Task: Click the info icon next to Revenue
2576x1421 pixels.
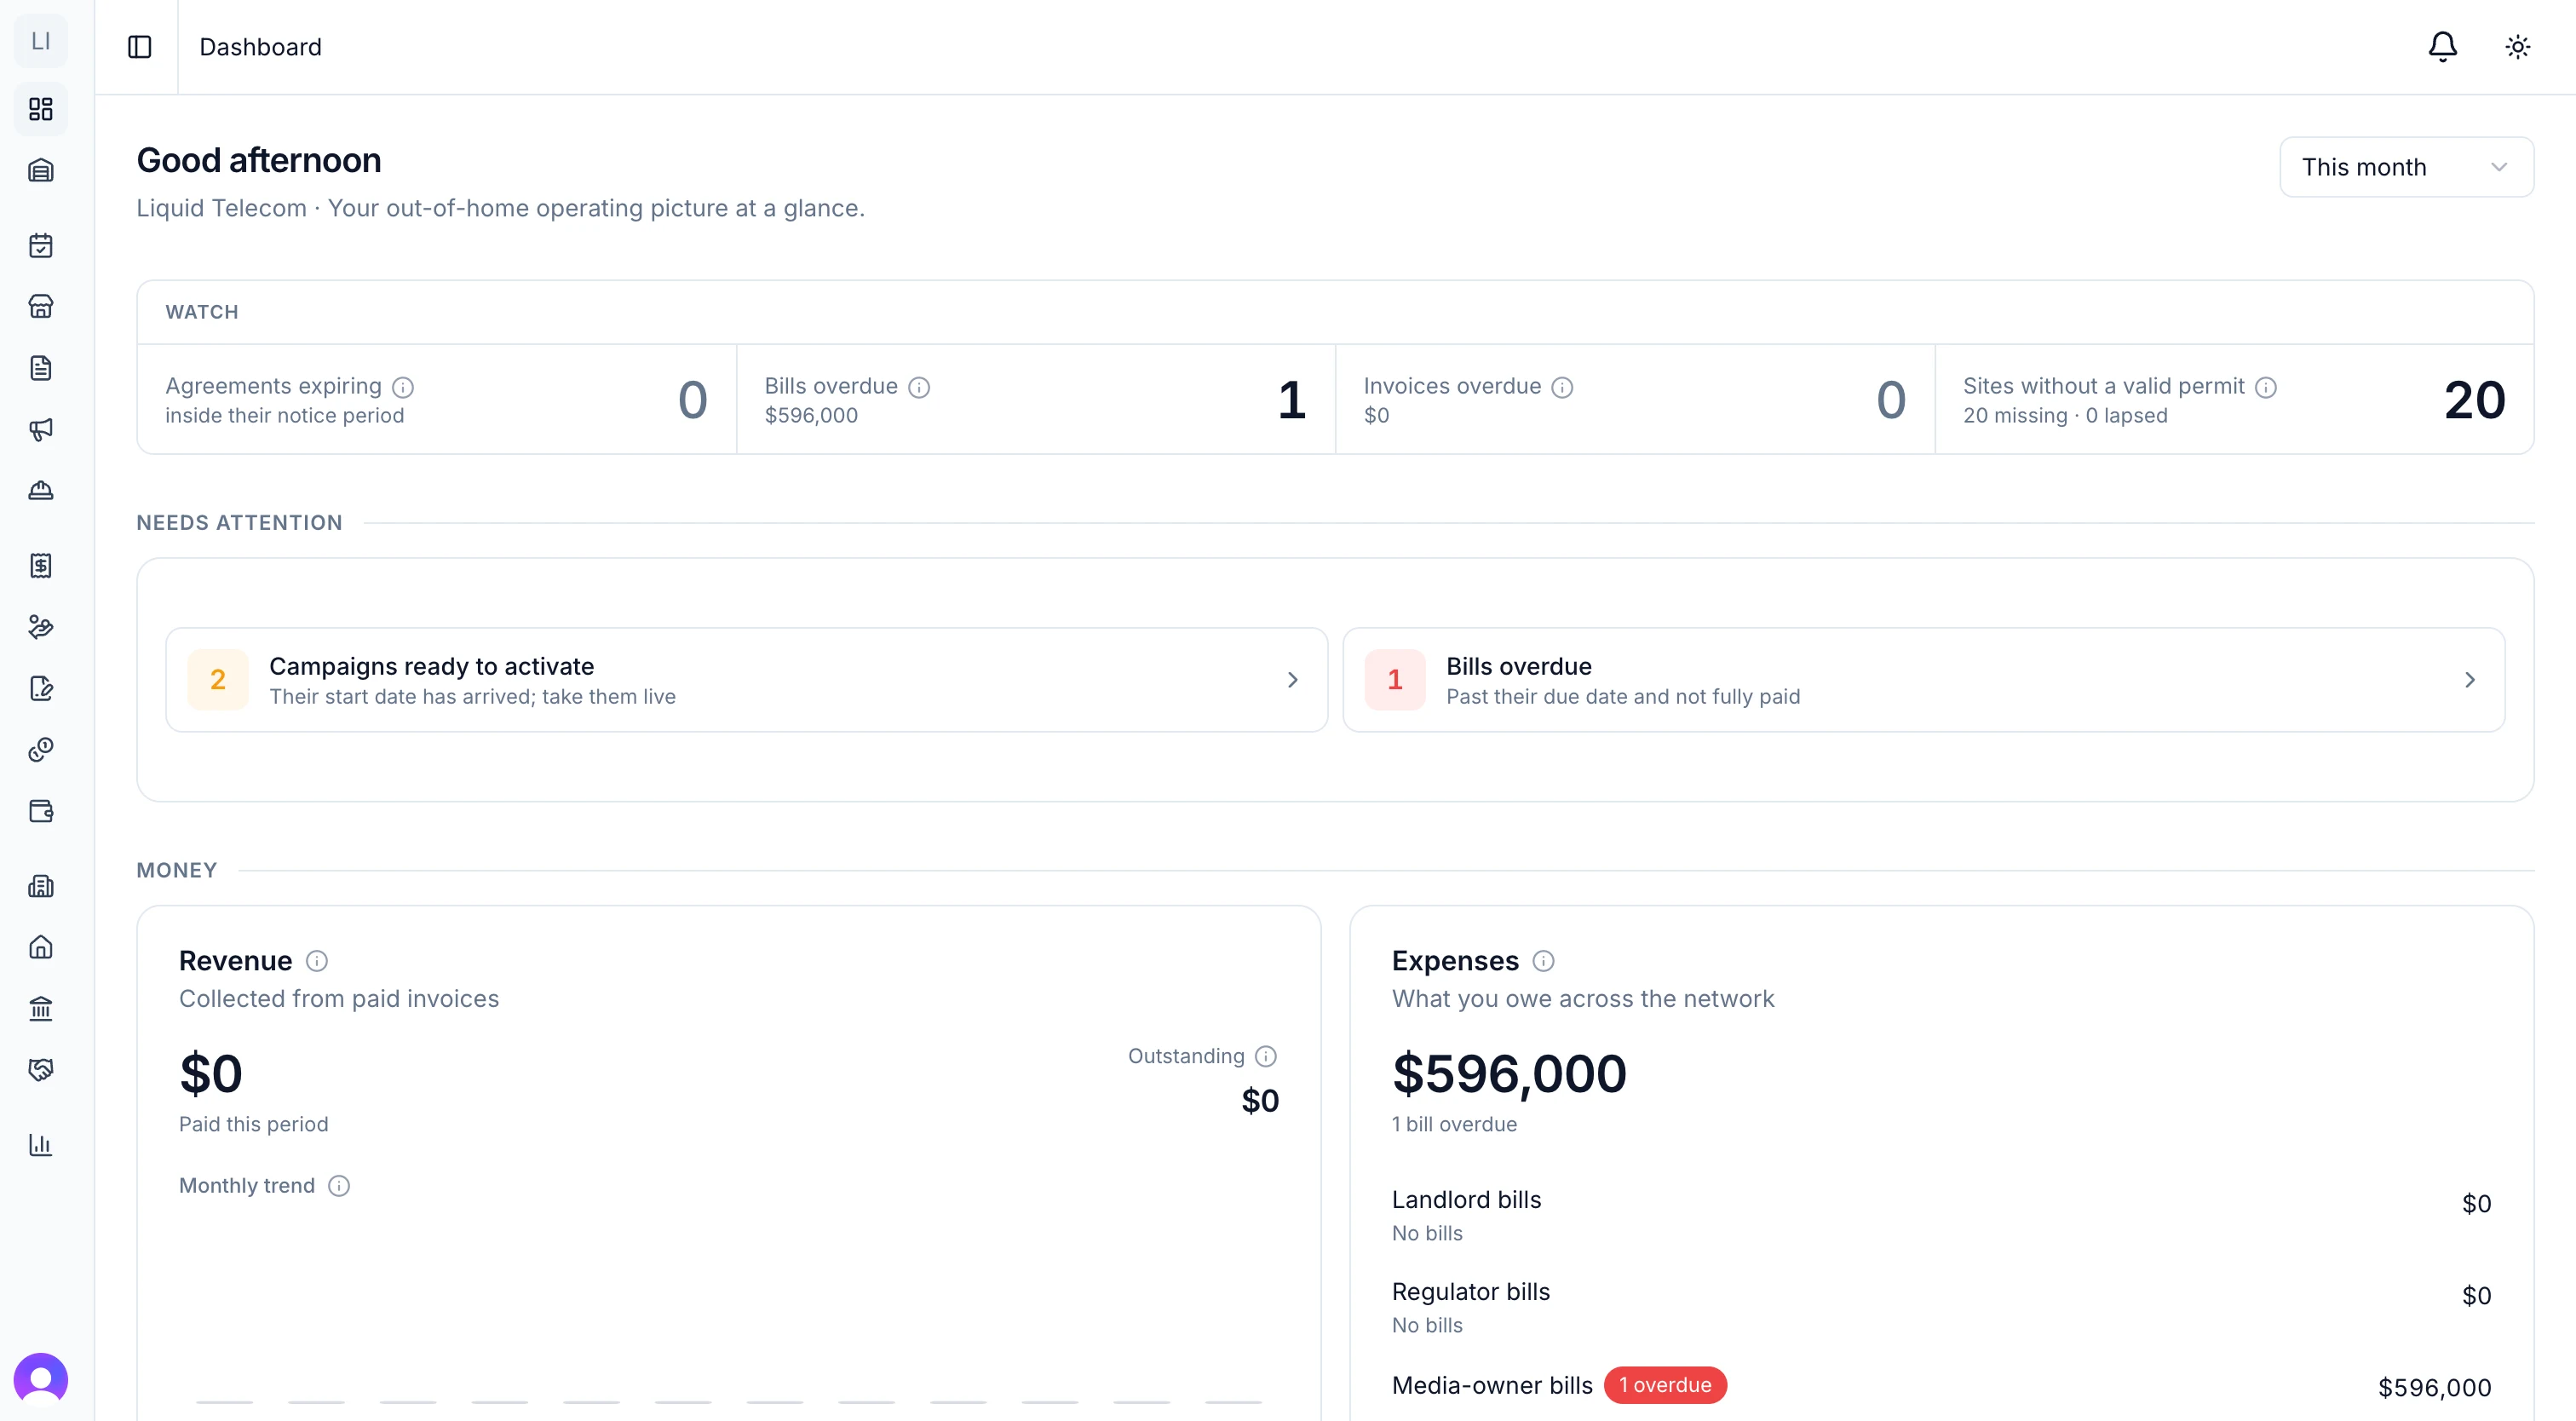Action: tap(317, 961)
